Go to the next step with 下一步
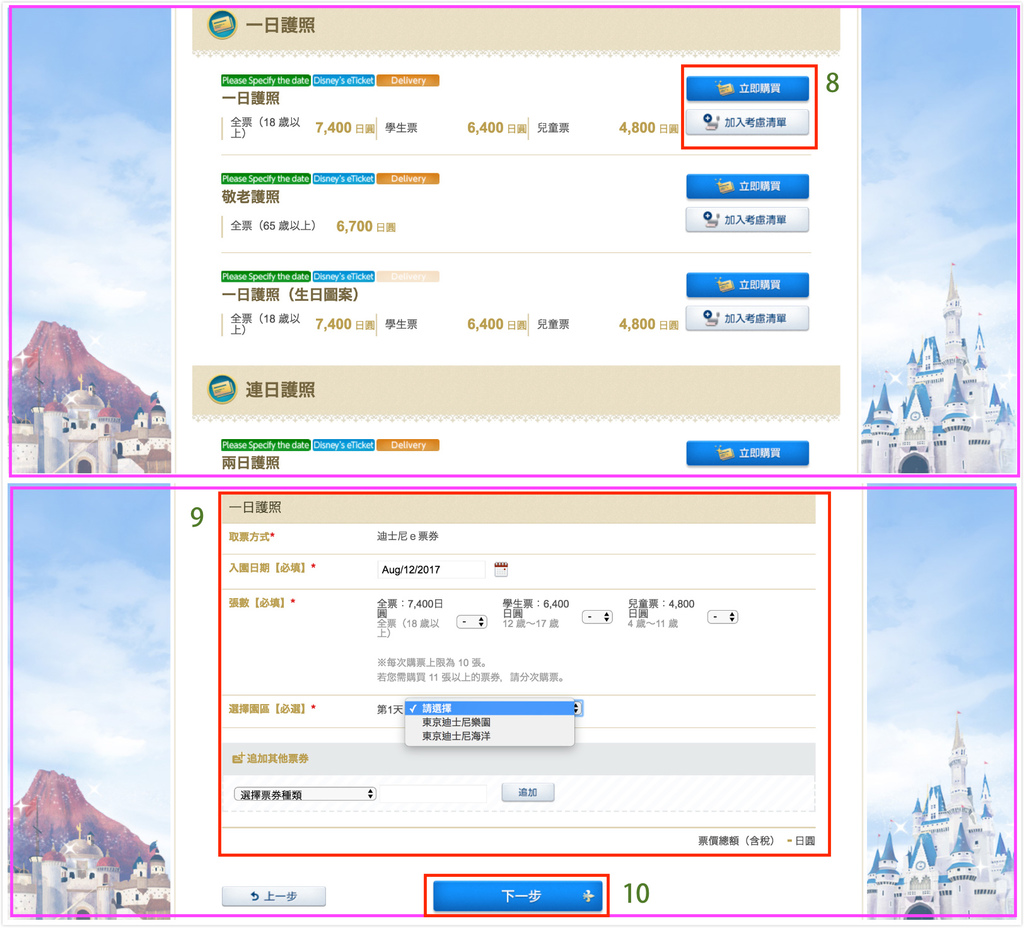The width and height of the screenshot is (1024, 928). coord(517,895)
